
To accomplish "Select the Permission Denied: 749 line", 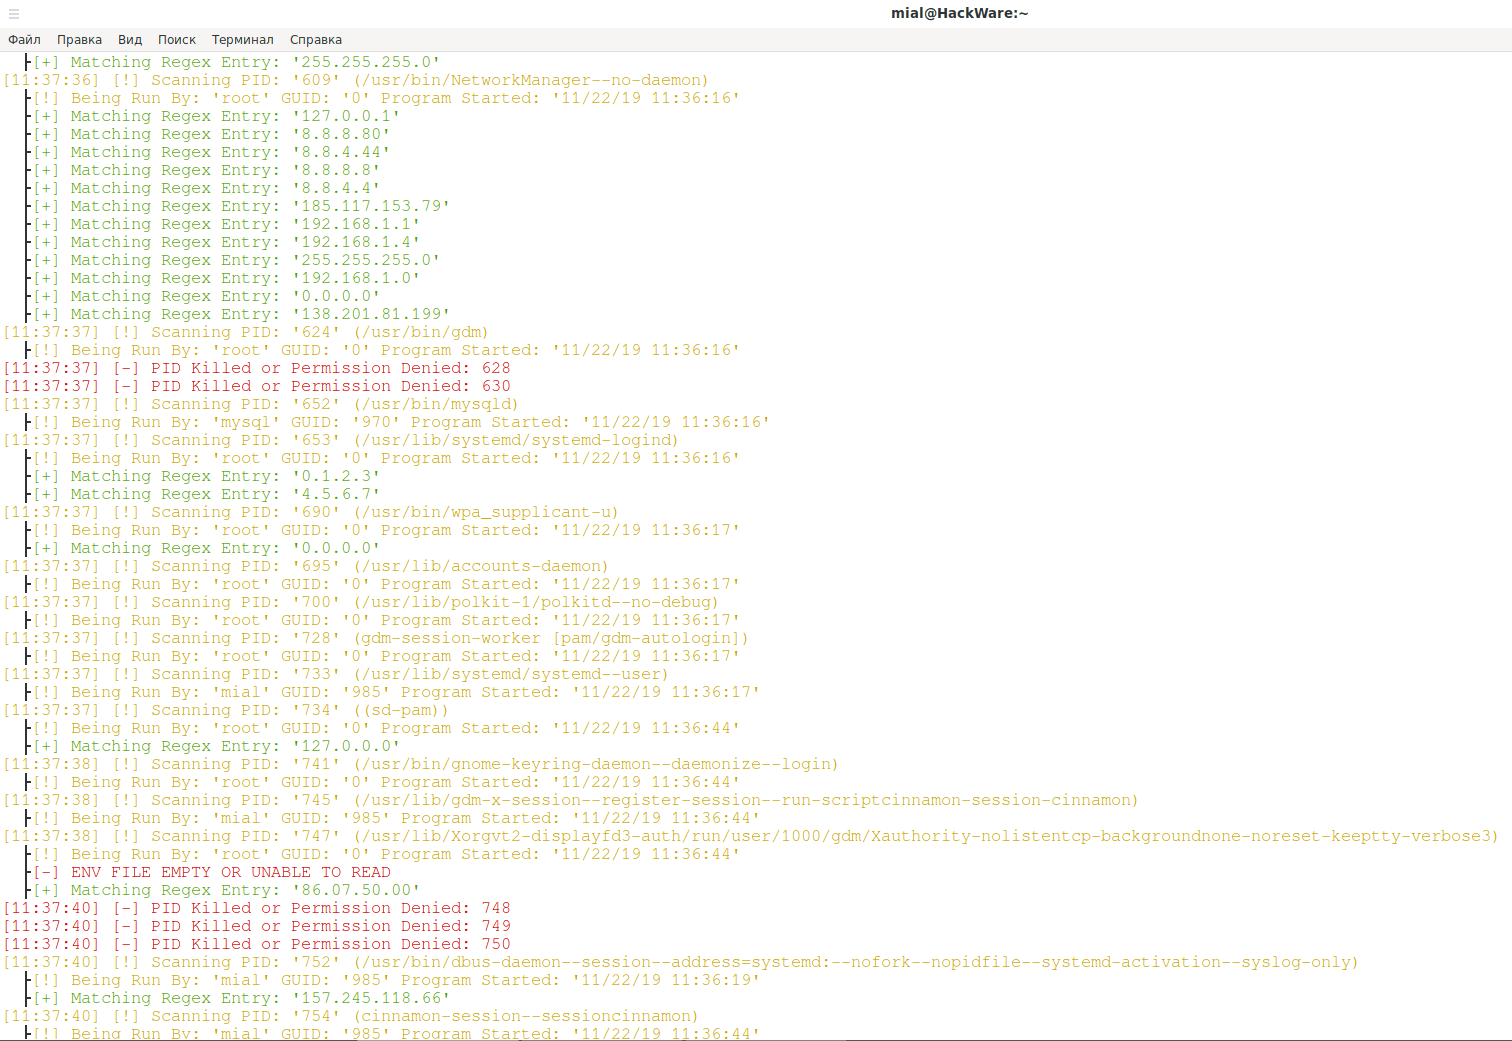I will point(257,926).
